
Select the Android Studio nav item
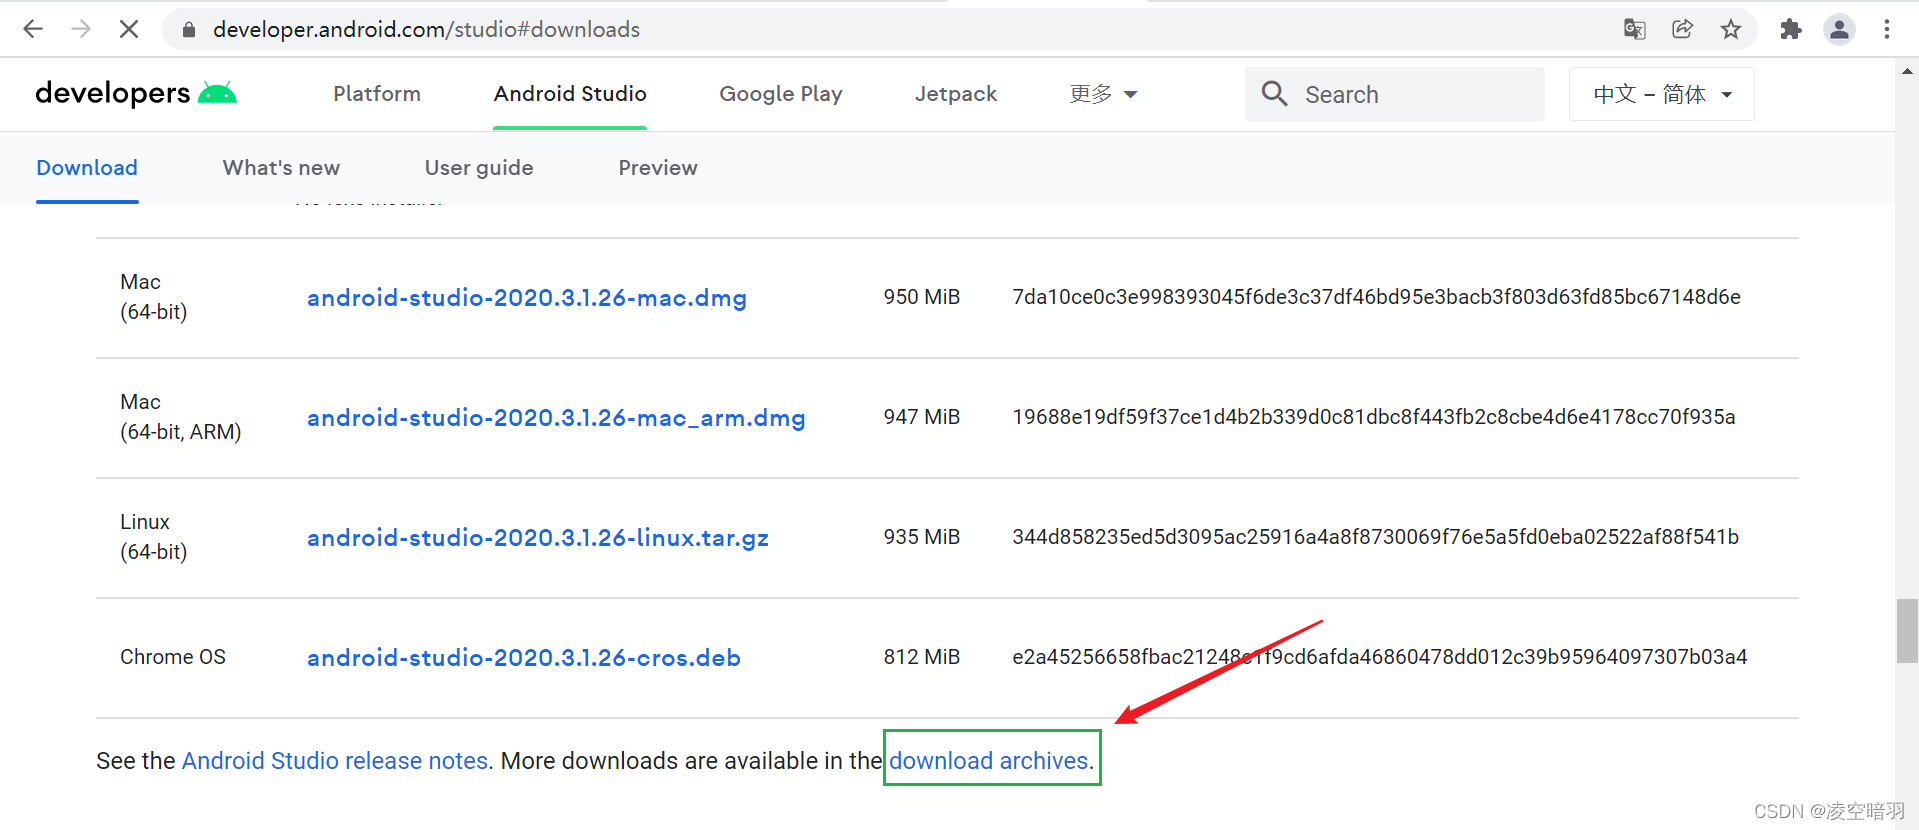click(x=570, y=94)
